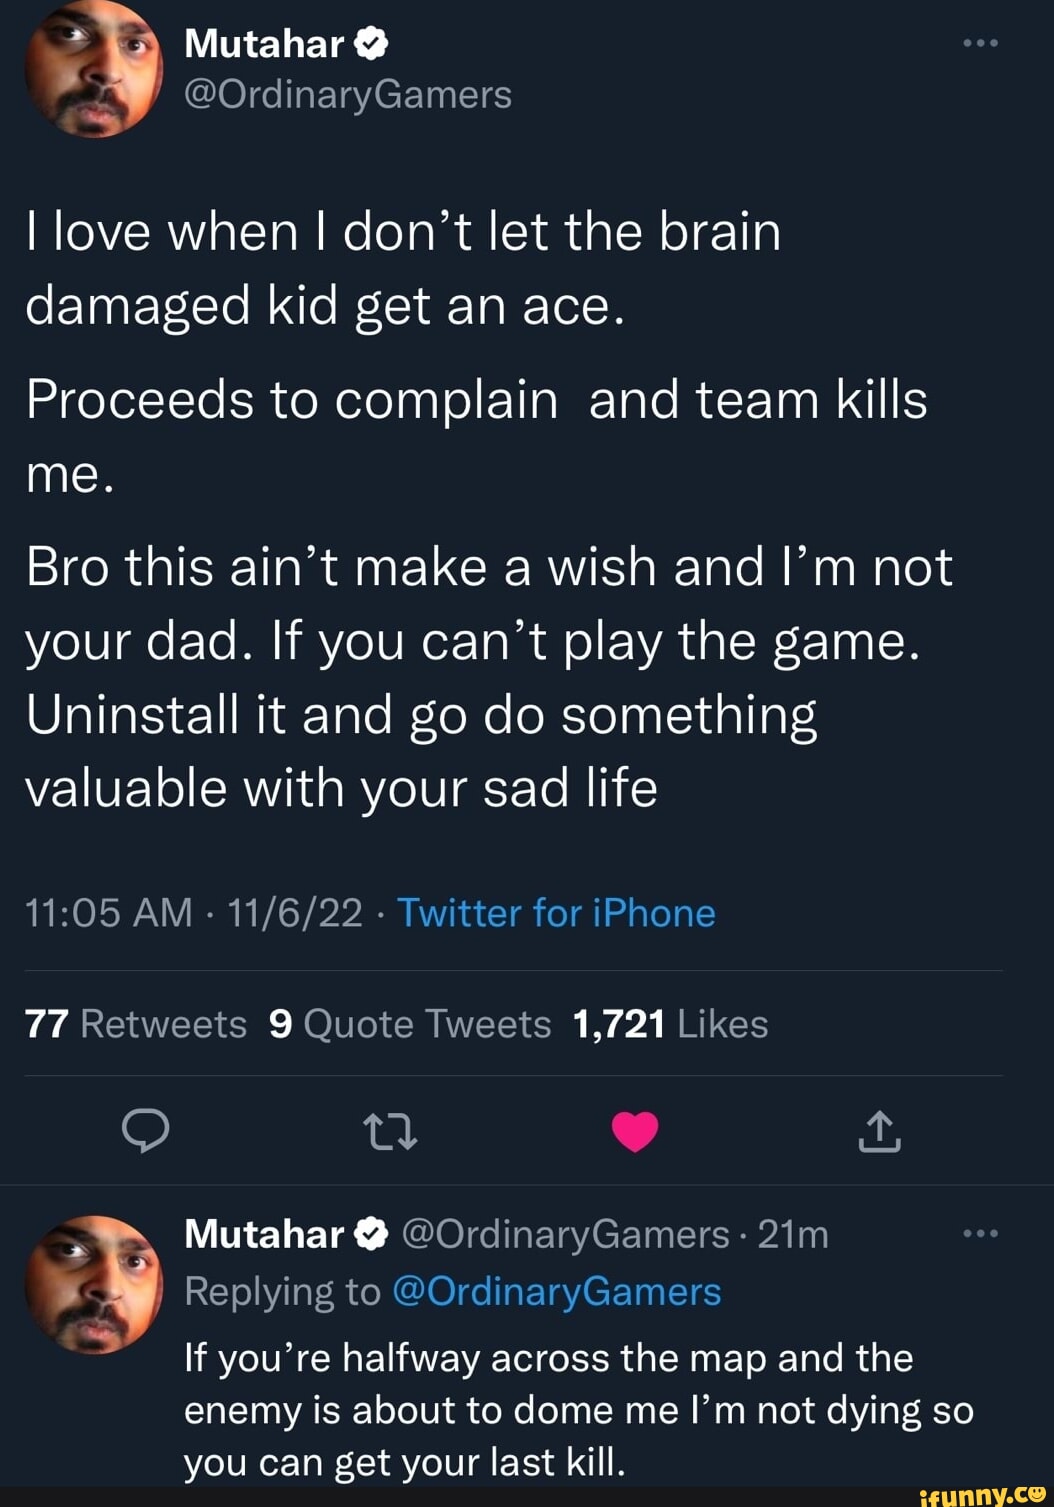Open the Twitter for iPhone source link
This screenshot has height=1507, width=1054.
557,913
